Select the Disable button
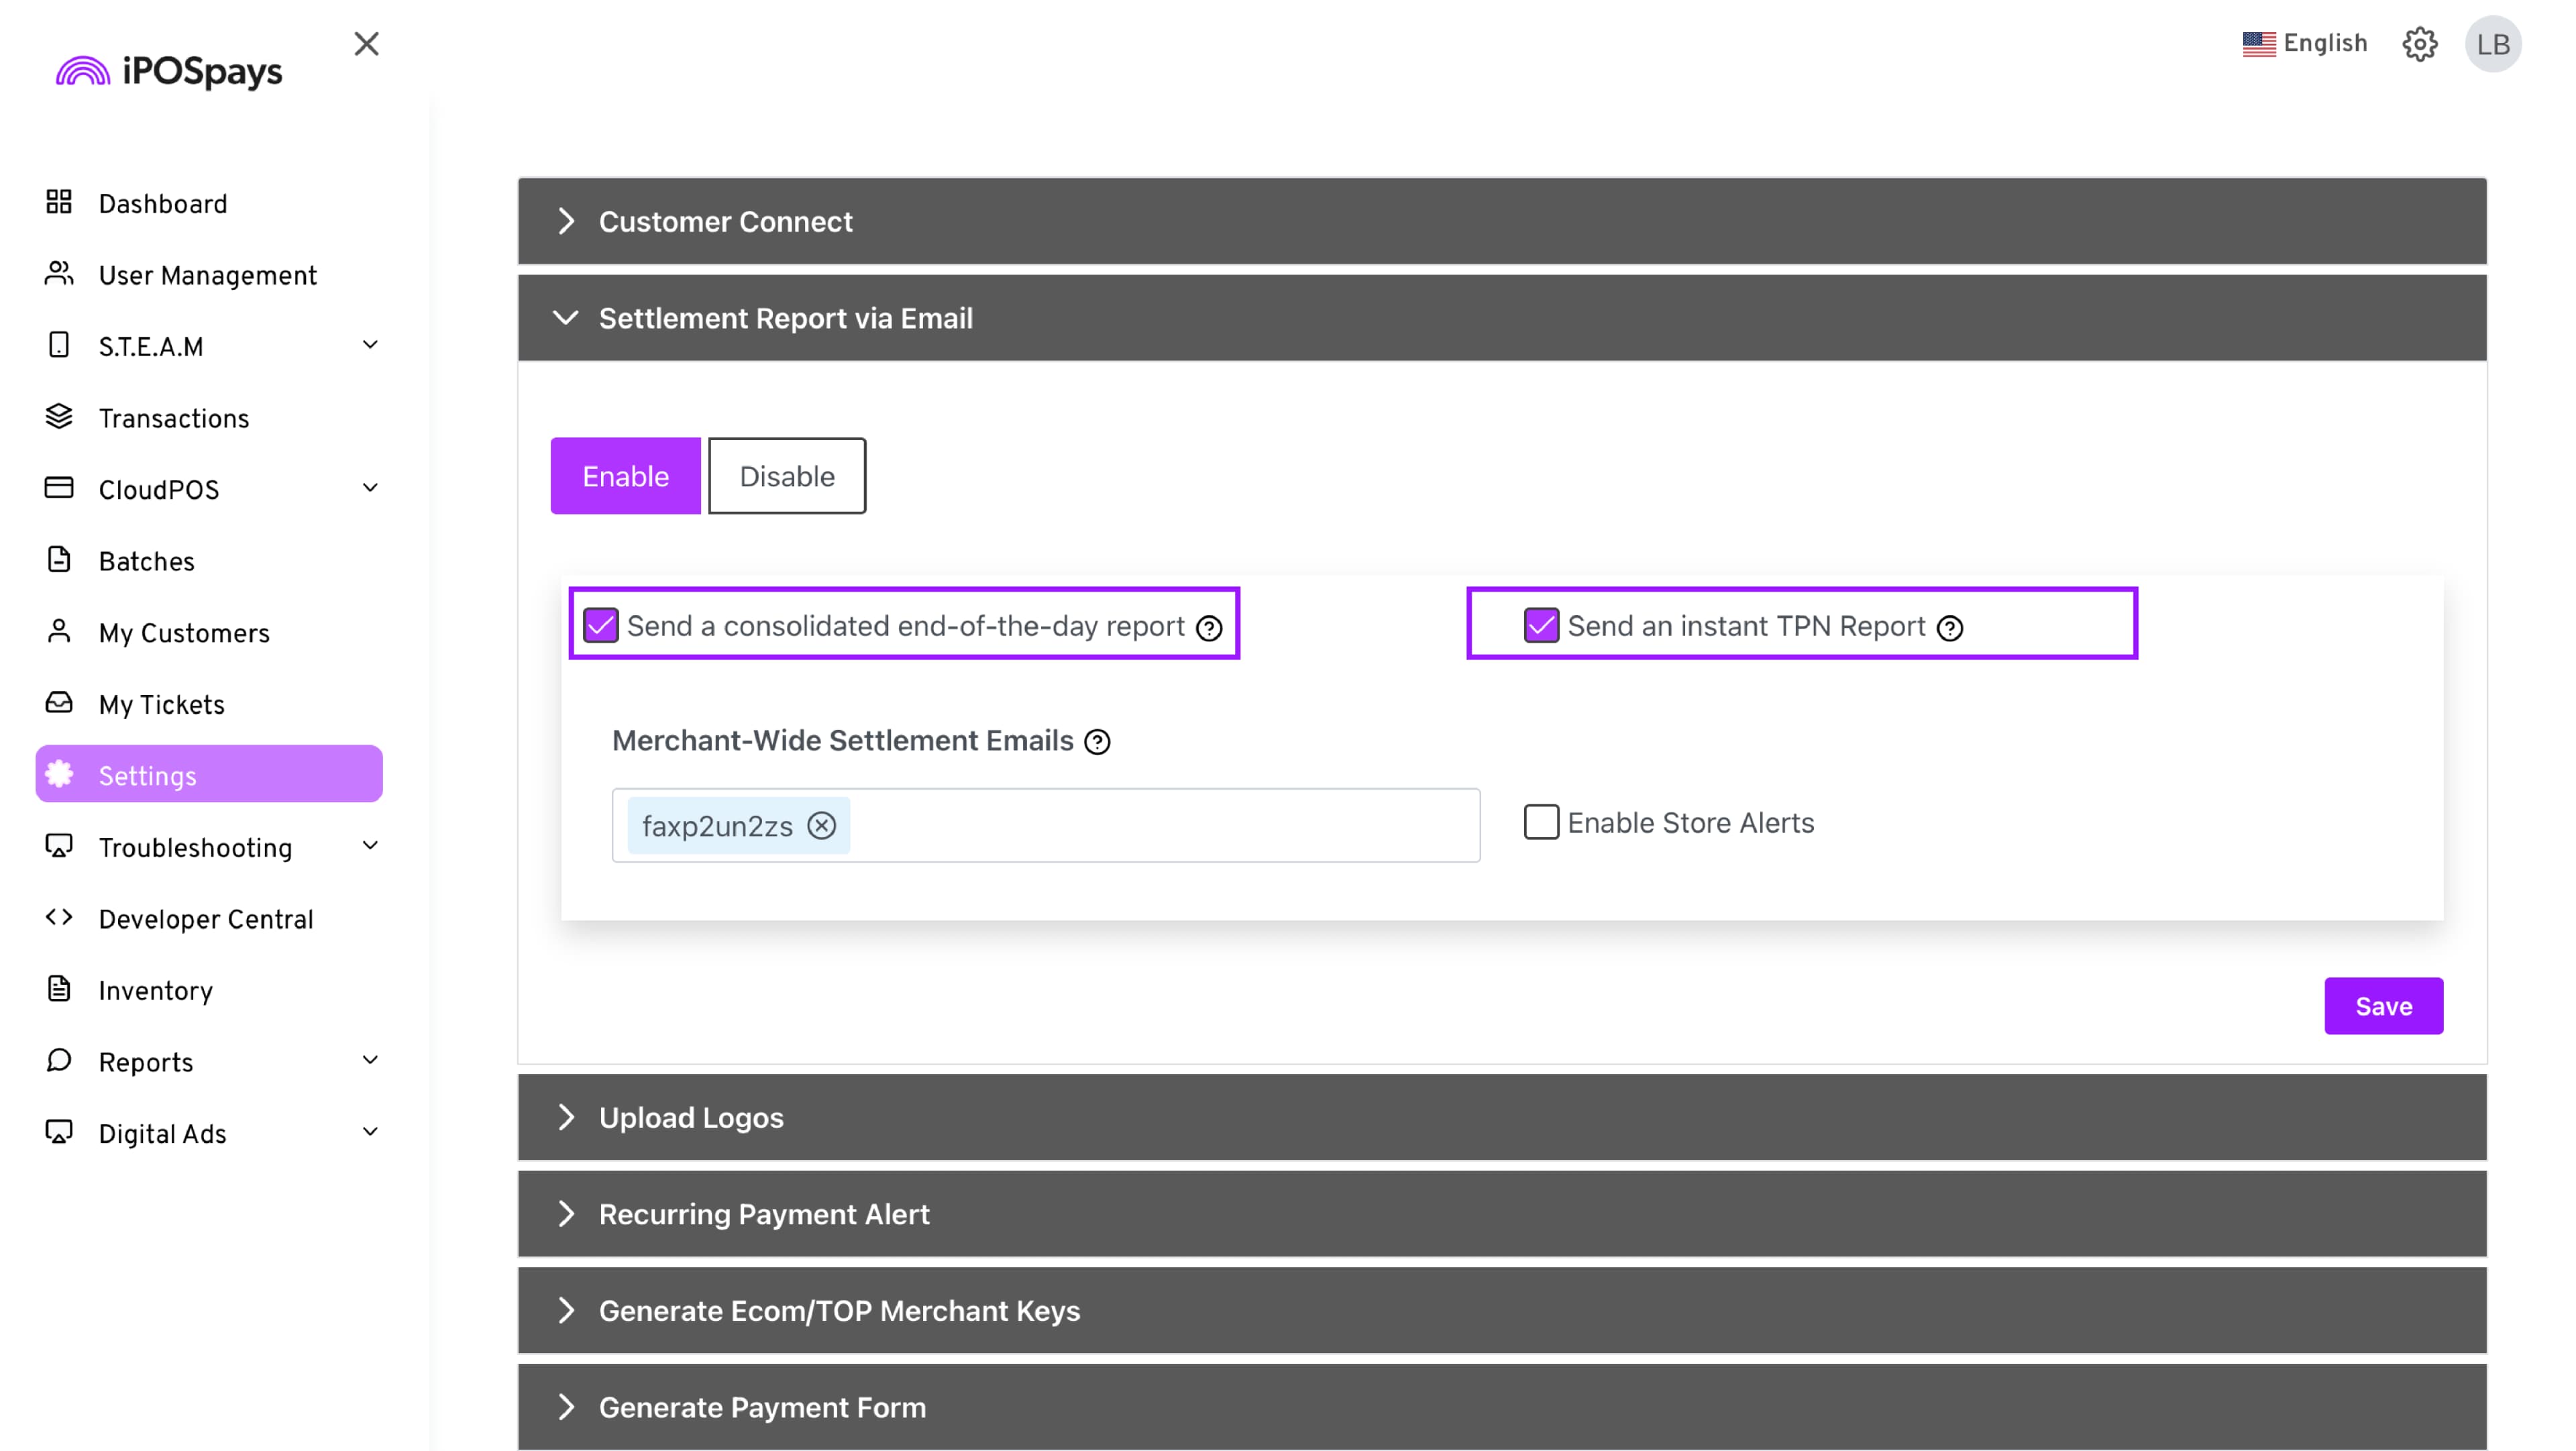 786,476
